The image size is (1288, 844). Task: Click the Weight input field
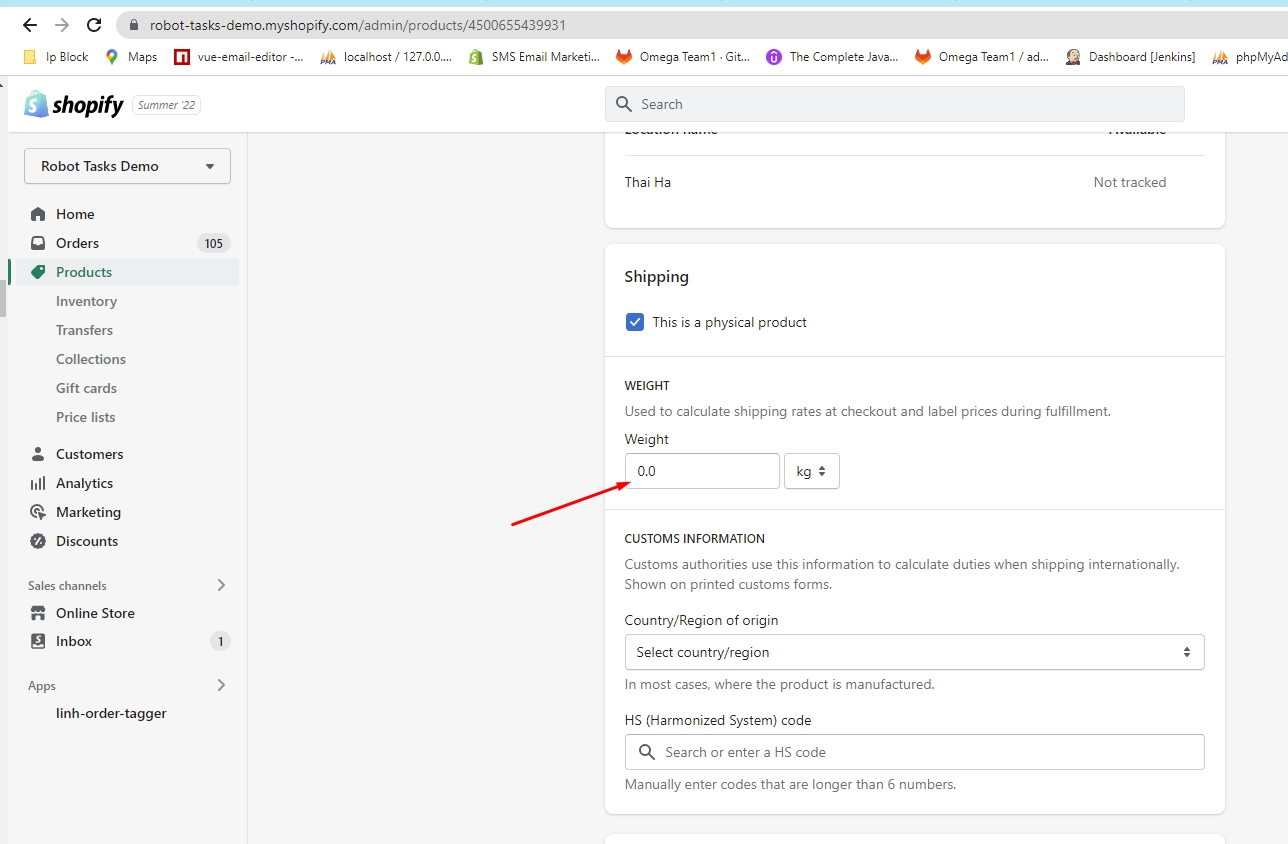coord(702,471)
